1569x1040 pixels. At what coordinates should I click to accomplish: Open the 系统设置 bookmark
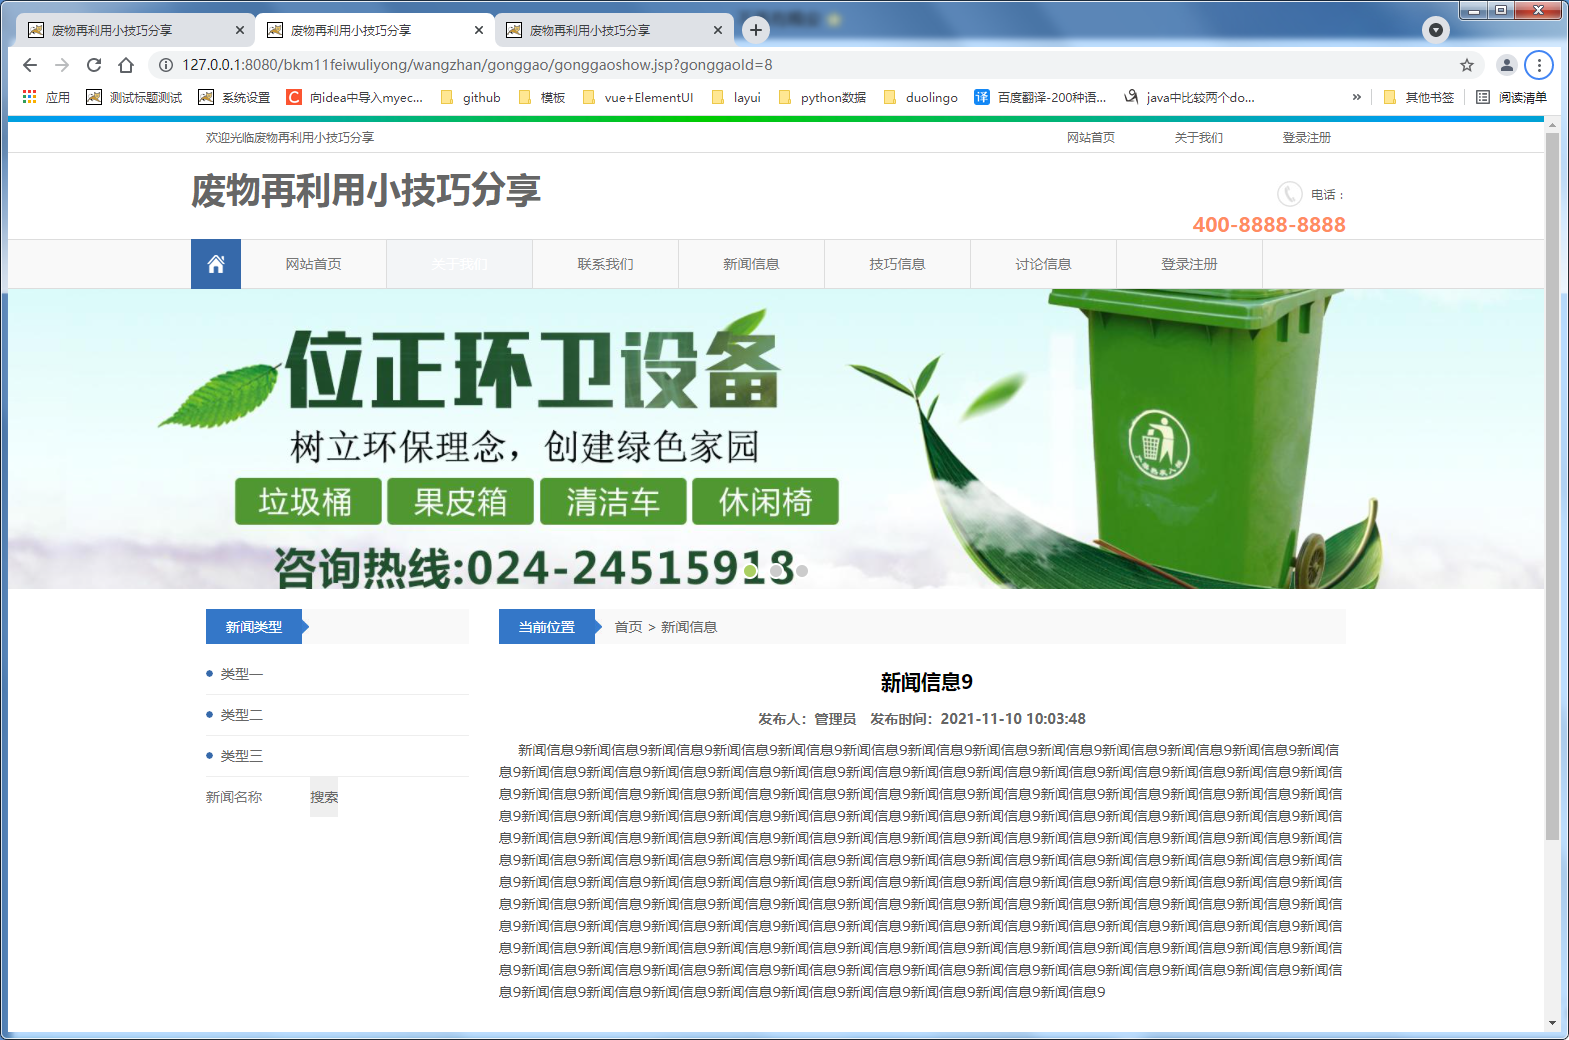(x=234, y=97)
